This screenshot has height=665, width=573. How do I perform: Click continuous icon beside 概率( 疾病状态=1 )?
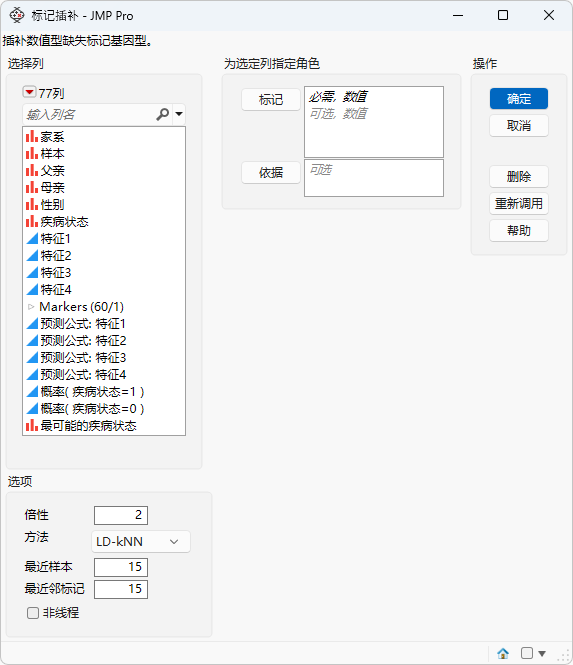(32, 391)
